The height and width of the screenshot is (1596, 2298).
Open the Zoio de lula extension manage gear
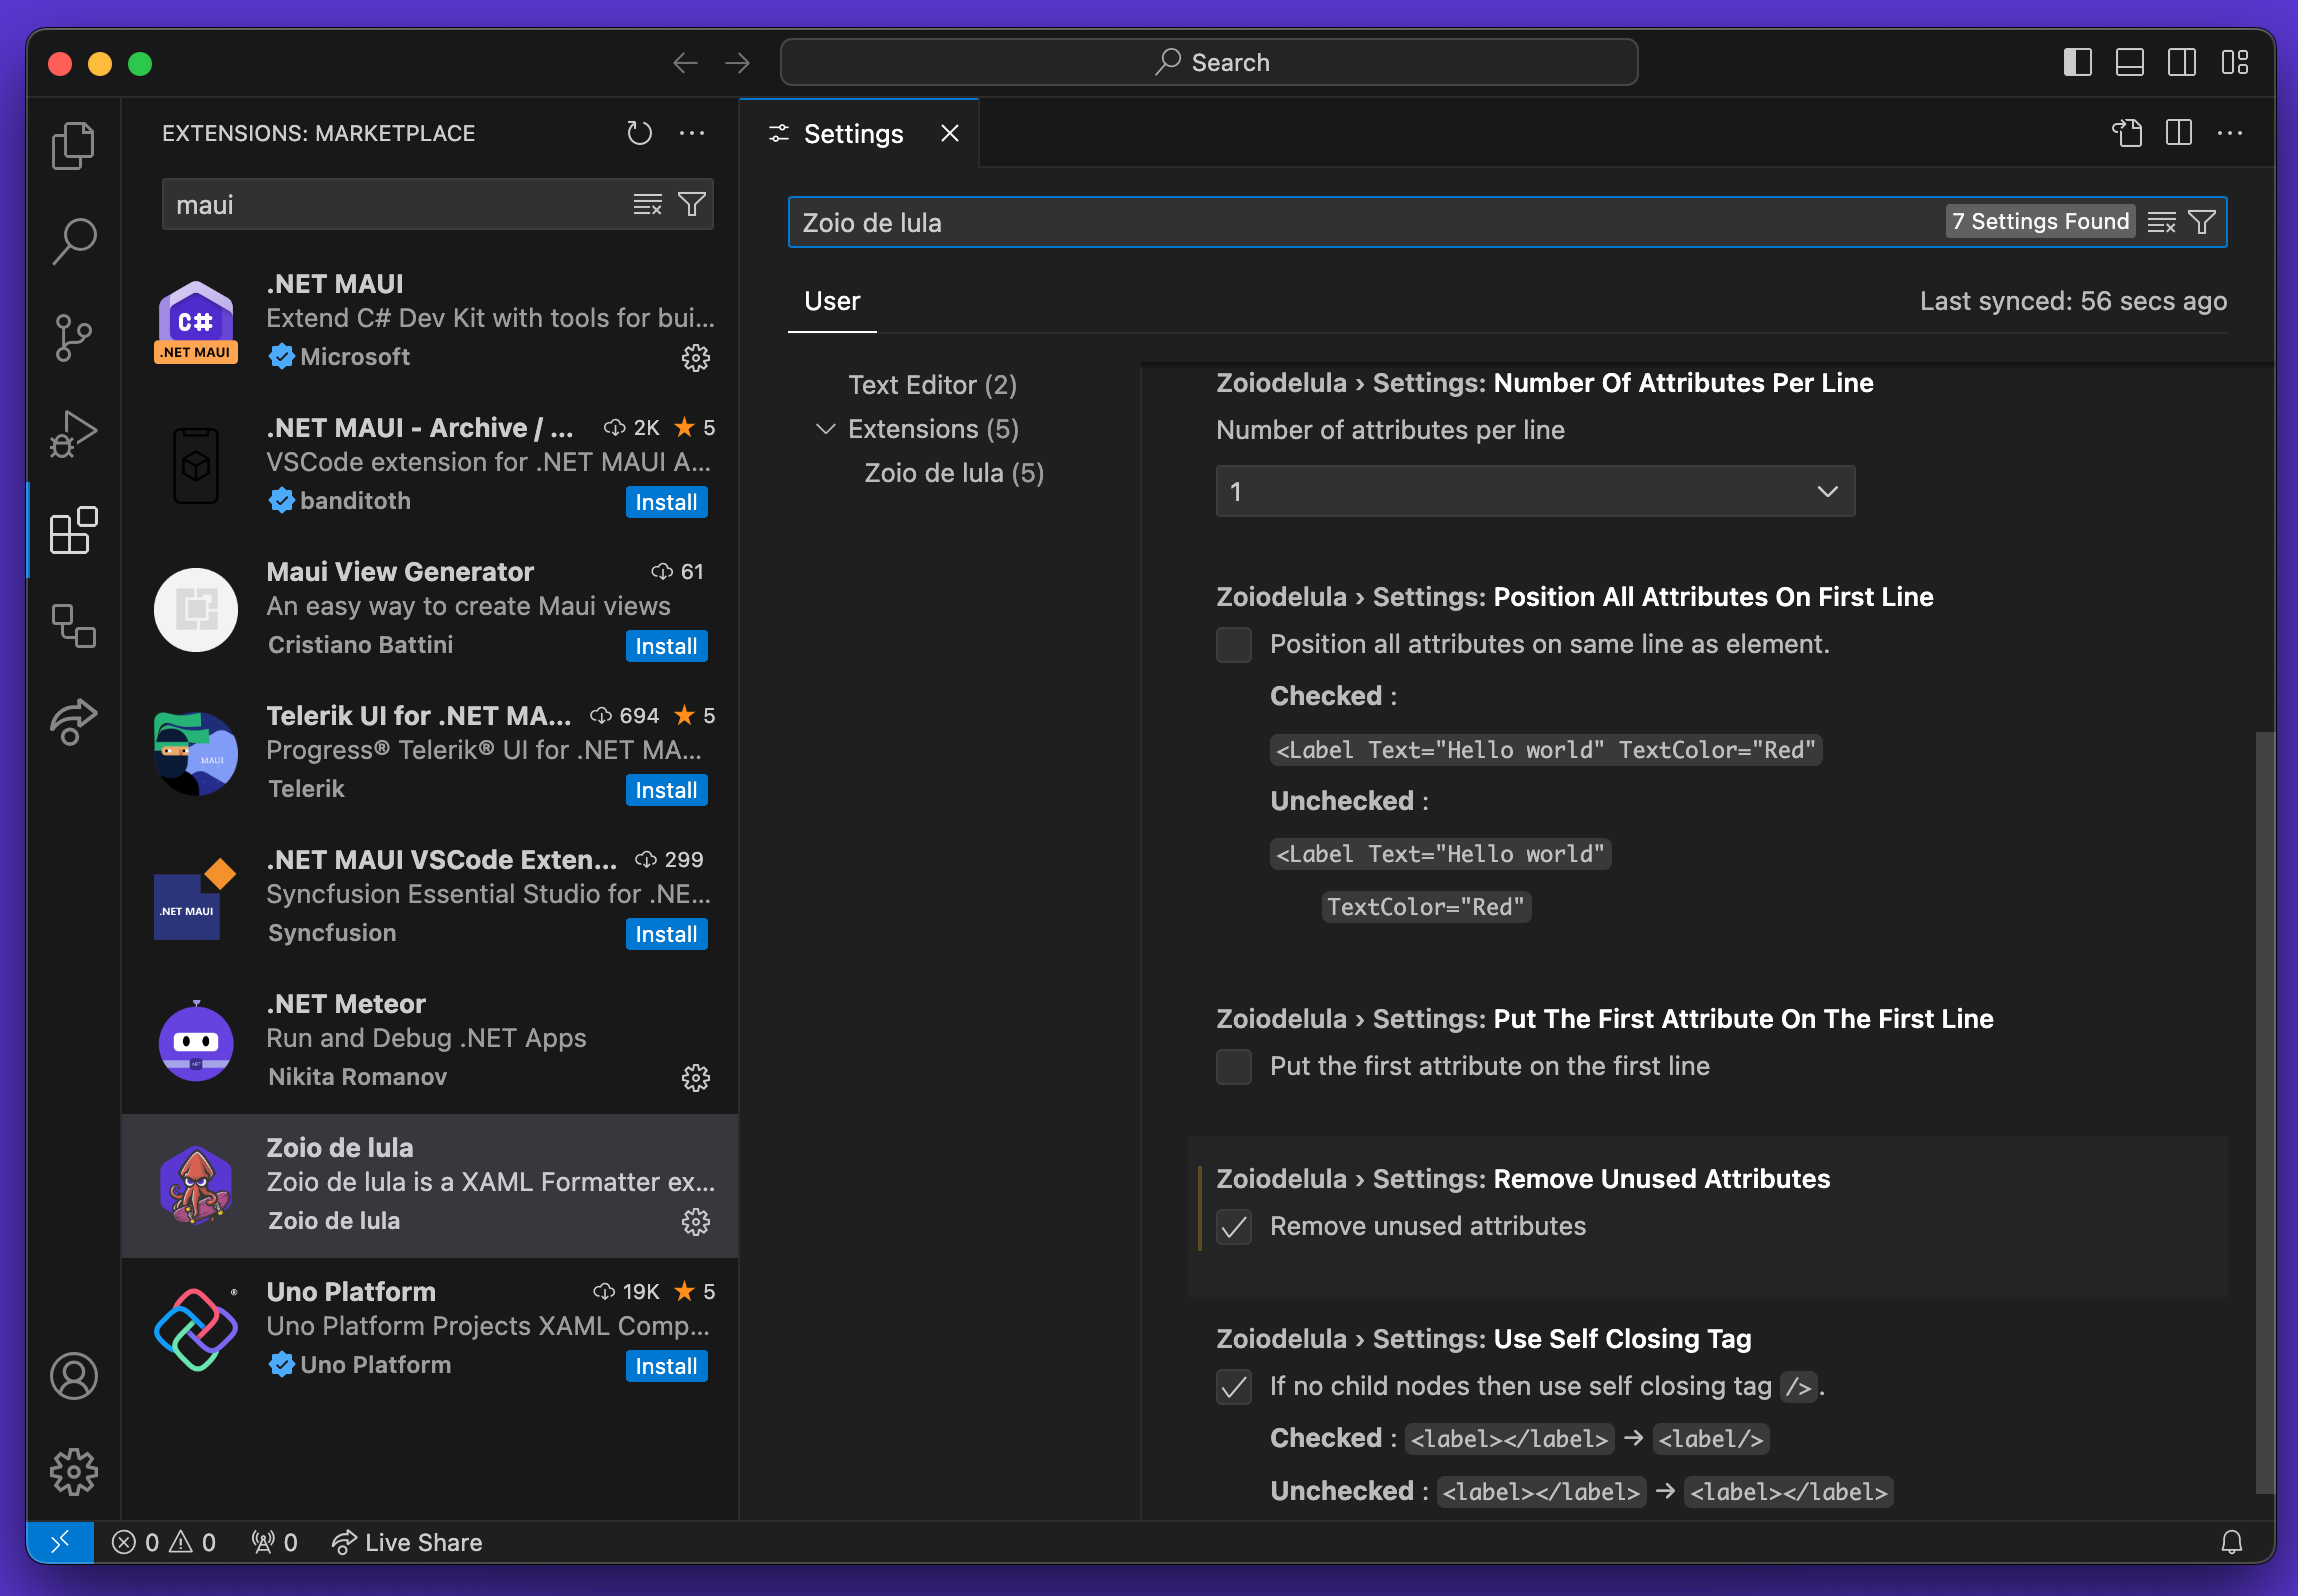pyautogui.click(x=696, y=1221)
